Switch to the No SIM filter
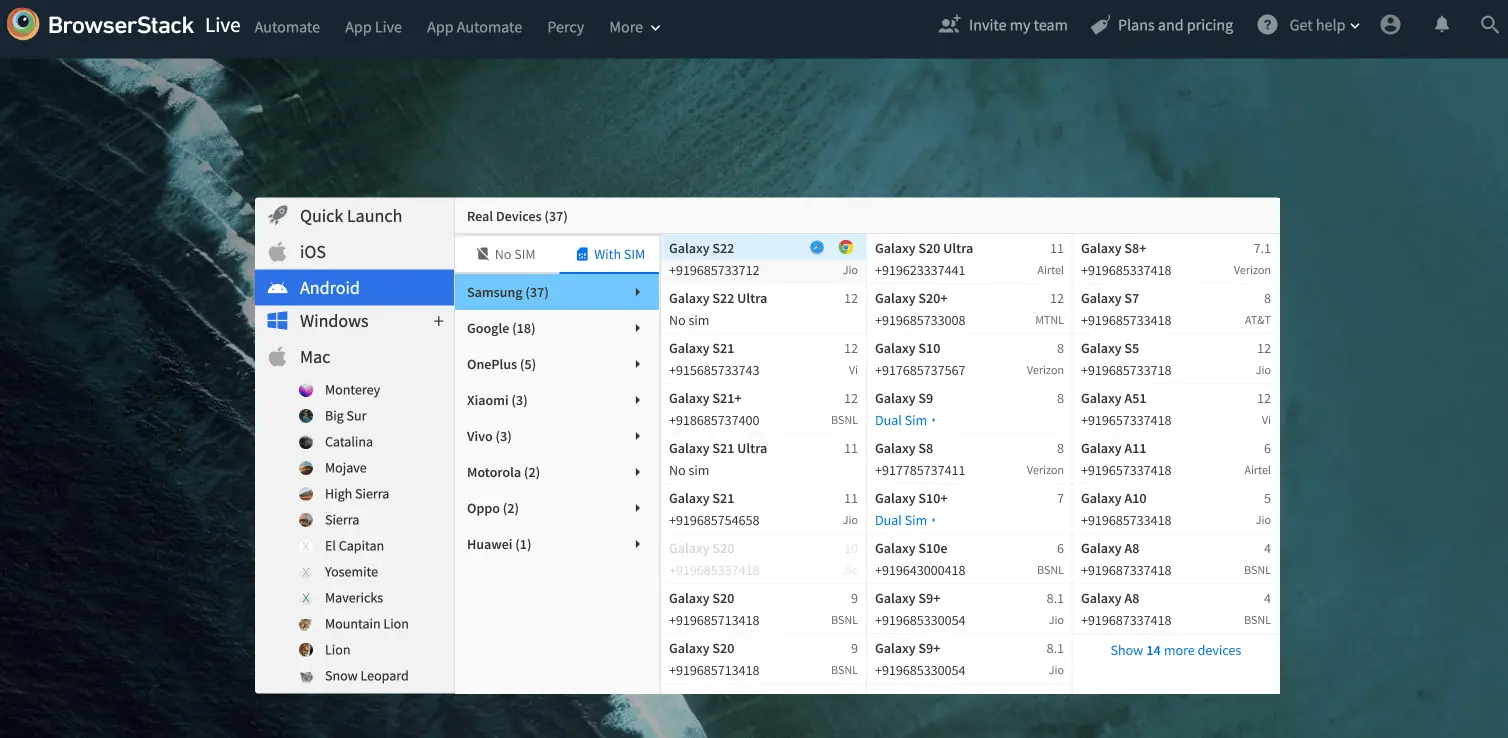1508x738 pixels. tap(505, 254)
